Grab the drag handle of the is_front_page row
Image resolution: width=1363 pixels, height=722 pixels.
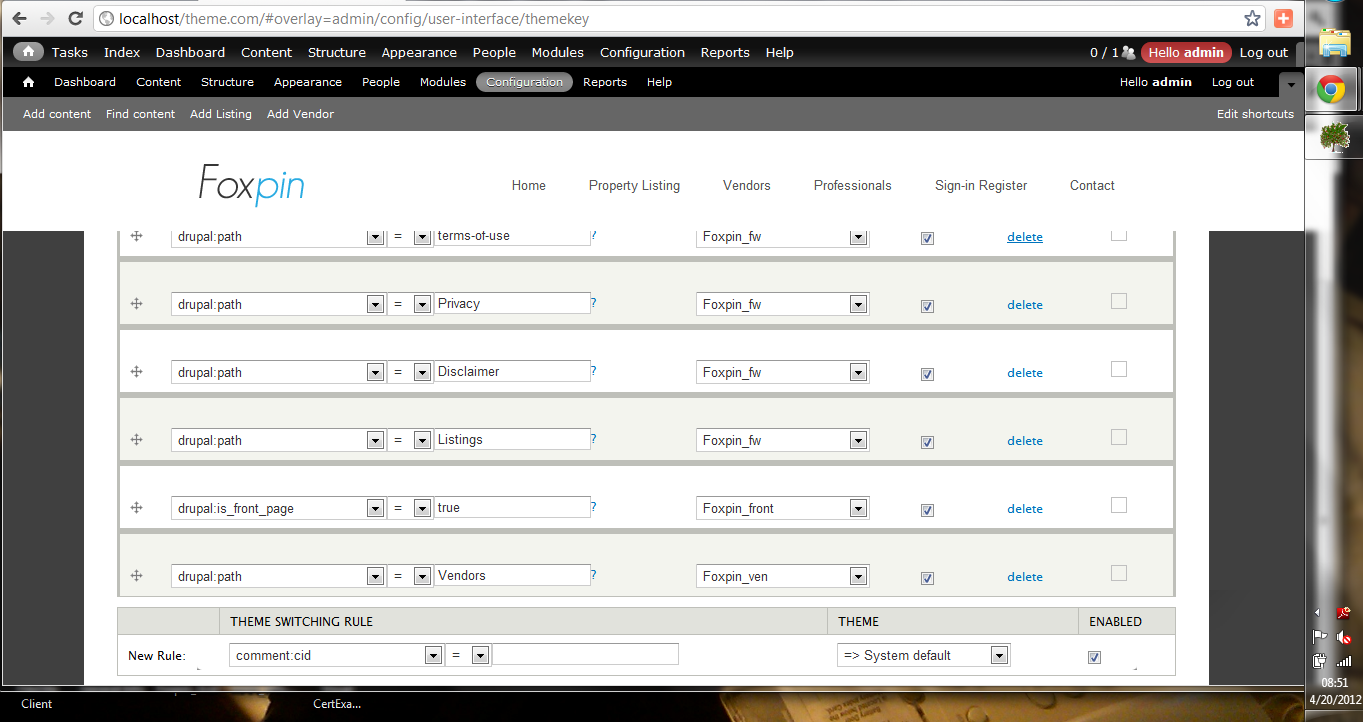(x=137, y=508)
